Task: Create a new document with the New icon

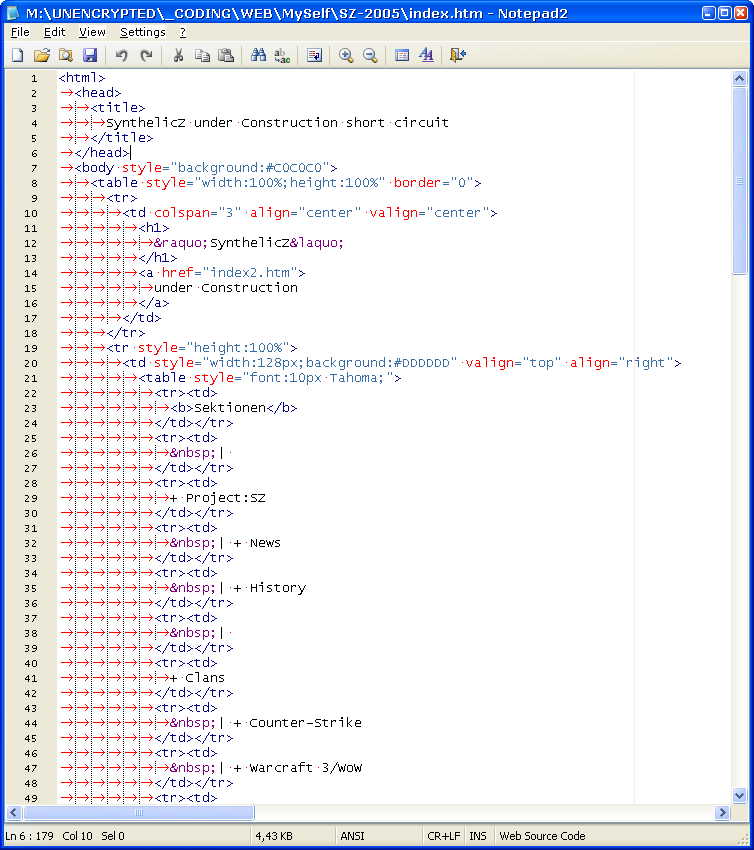Action: (18, 55)
